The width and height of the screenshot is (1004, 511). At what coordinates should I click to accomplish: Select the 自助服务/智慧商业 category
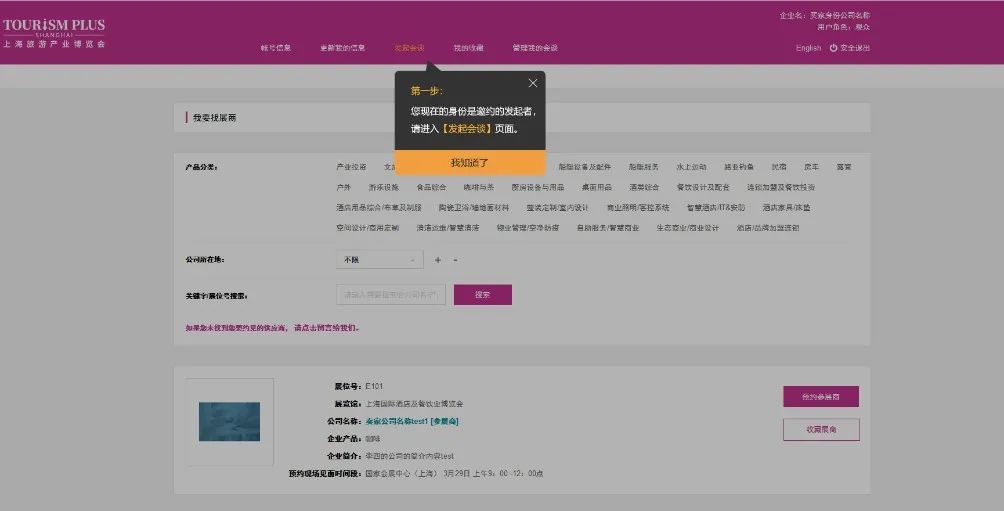[x=608, y=228]
